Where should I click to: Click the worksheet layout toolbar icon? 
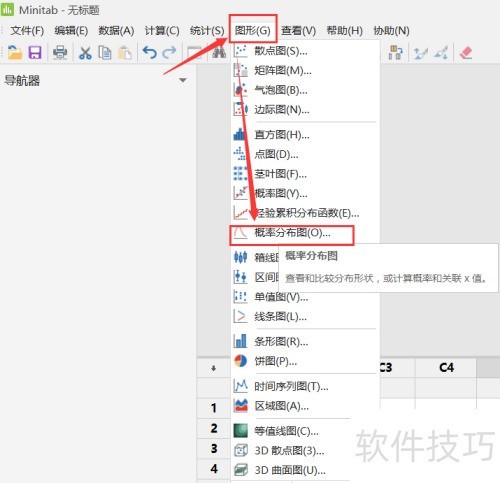(x=395, y=53)
